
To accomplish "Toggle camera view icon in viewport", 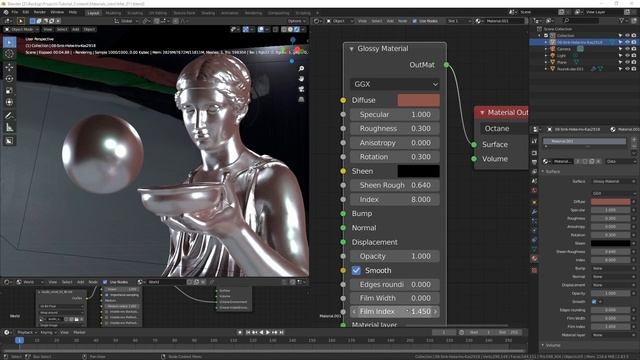I will point(301,89).
